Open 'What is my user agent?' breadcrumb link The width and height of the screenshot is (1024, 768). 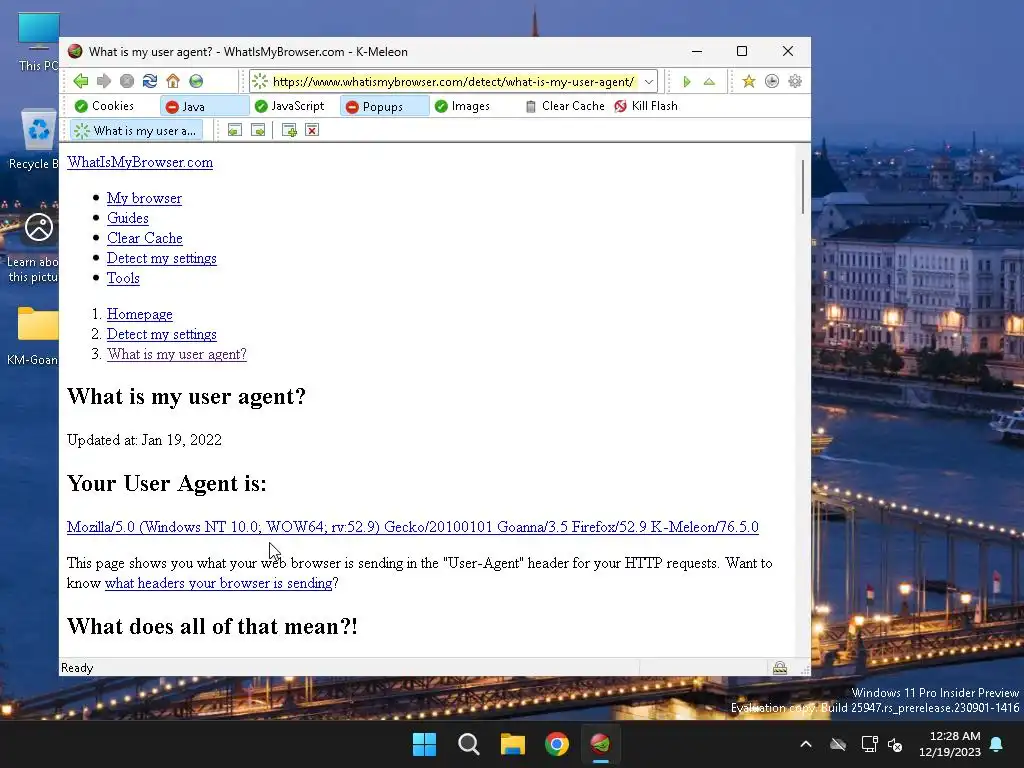pyautogui.click(x=177, y=354)
